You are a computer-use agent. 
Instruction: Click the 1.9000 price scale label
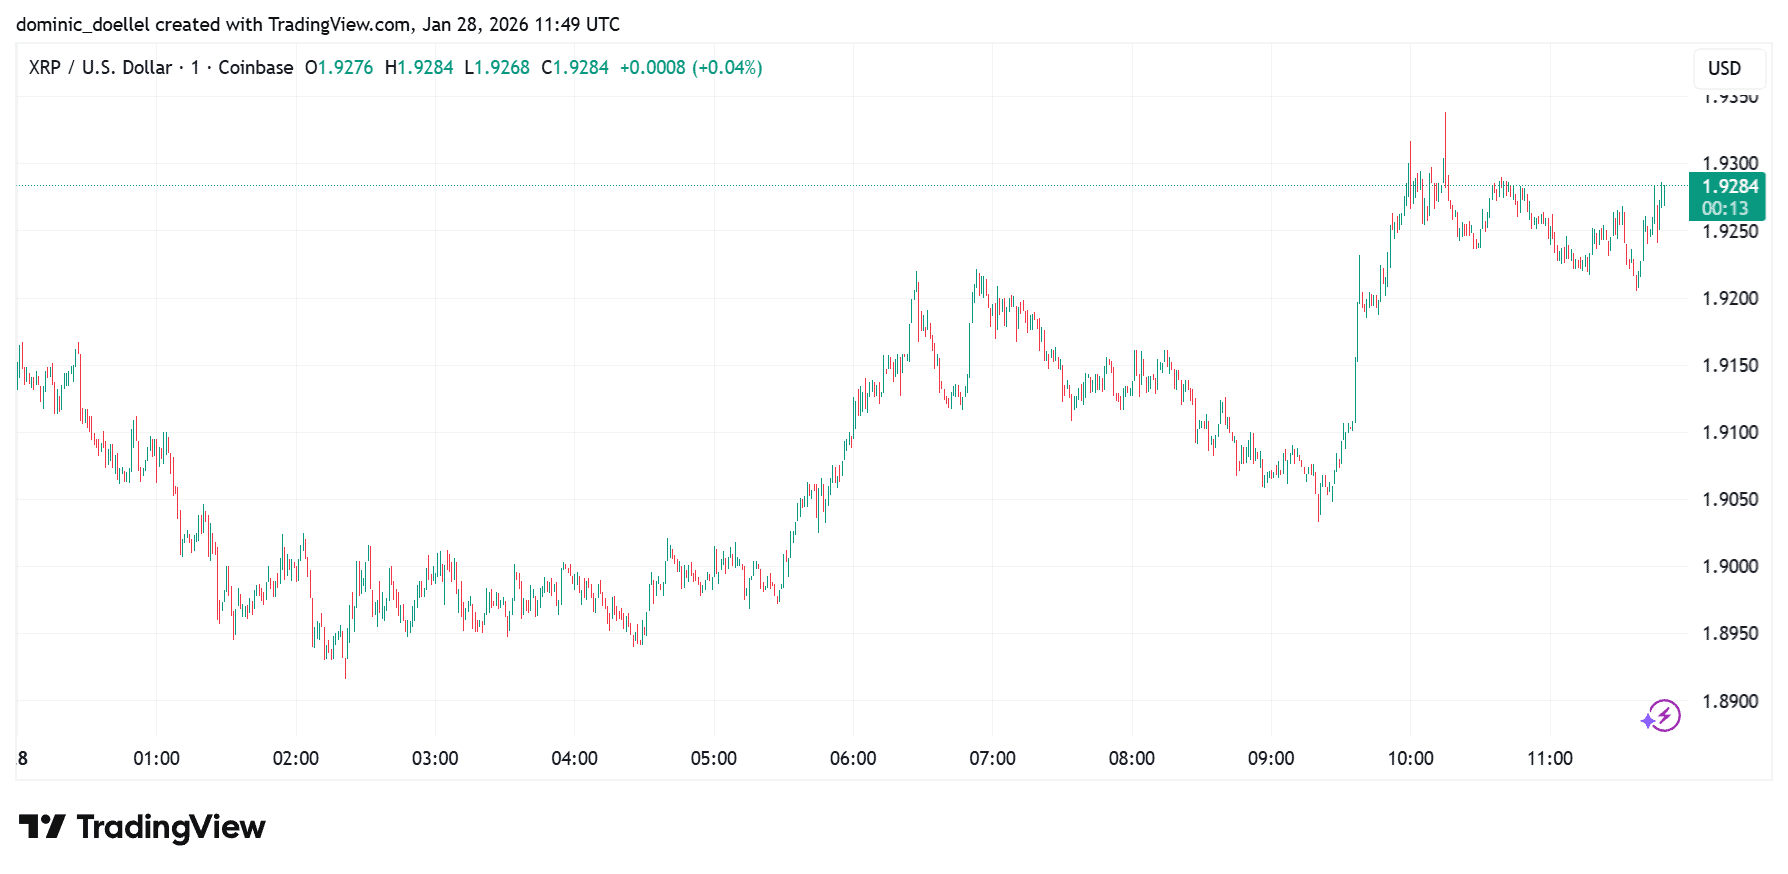point(1730,566)
